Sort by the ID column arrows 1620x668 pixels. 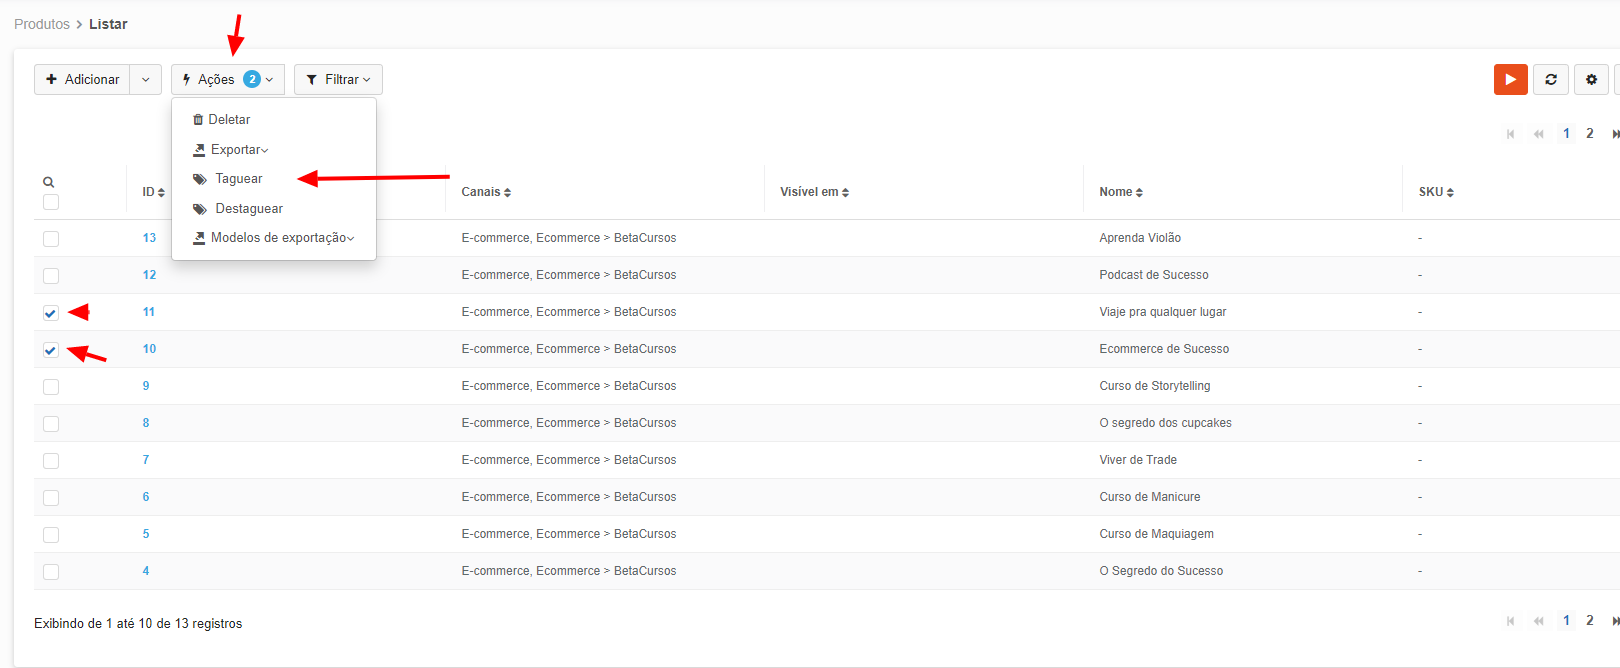click(161, 192)
